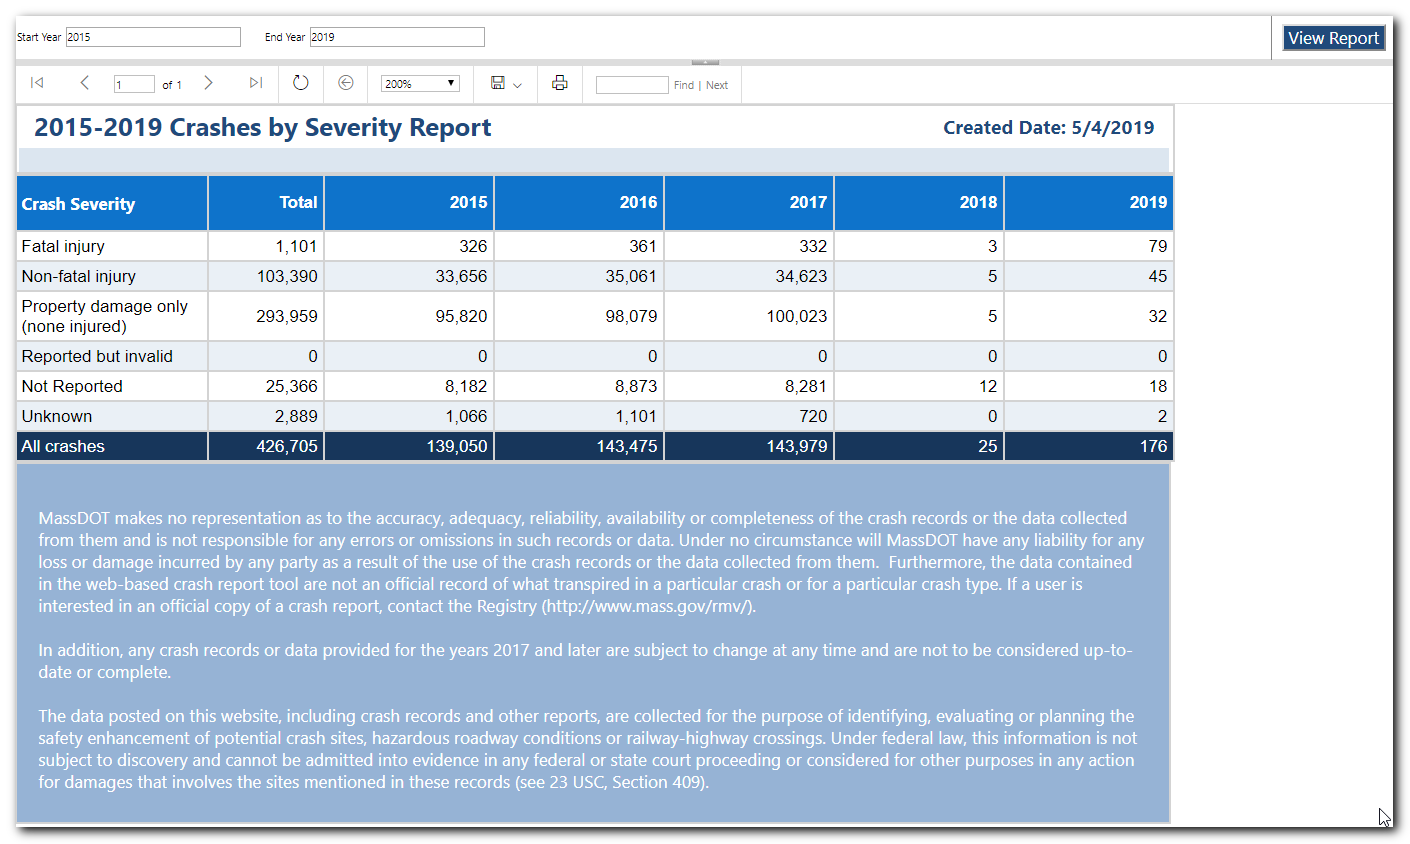1410x844 pixels.
Task: Open the export save menu
Action: pyautogui.click(x=498, y=83)
